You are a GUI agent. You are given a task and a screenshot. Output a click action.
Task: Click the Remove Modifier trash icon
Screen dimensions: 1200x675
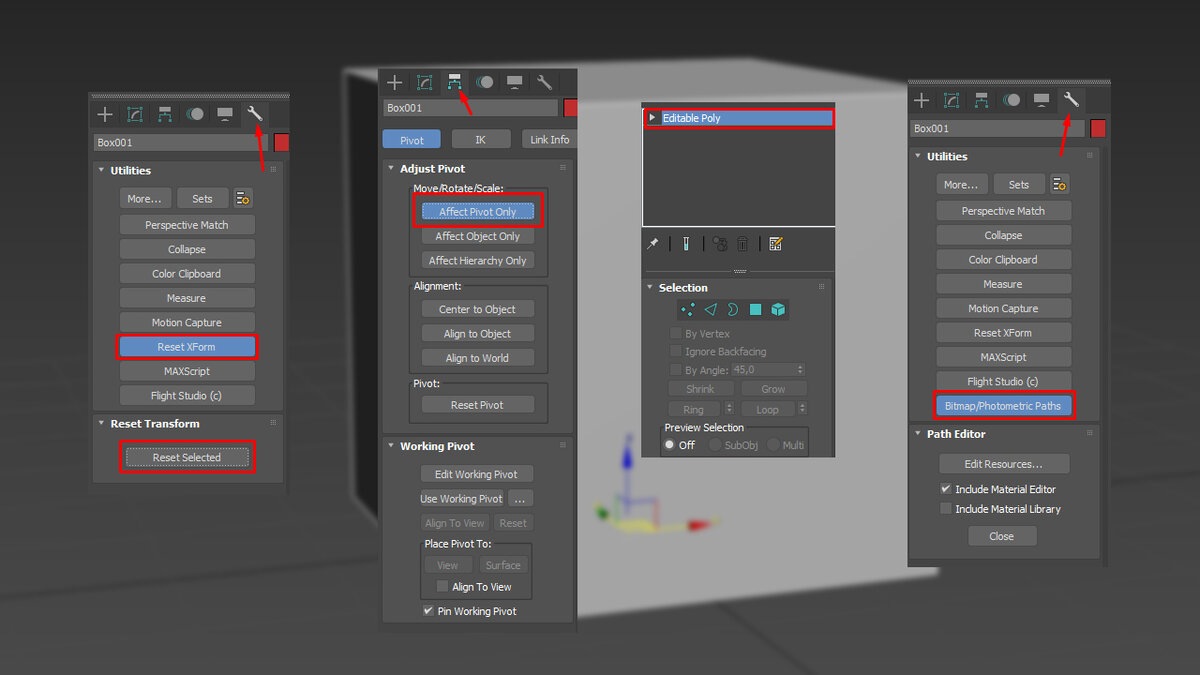coord(740,243)
